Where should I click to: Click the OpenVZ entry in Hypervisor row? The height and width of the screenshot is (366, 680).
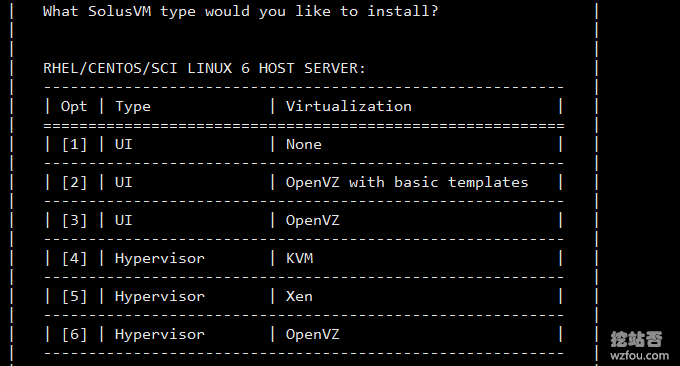tap(313, 334)
